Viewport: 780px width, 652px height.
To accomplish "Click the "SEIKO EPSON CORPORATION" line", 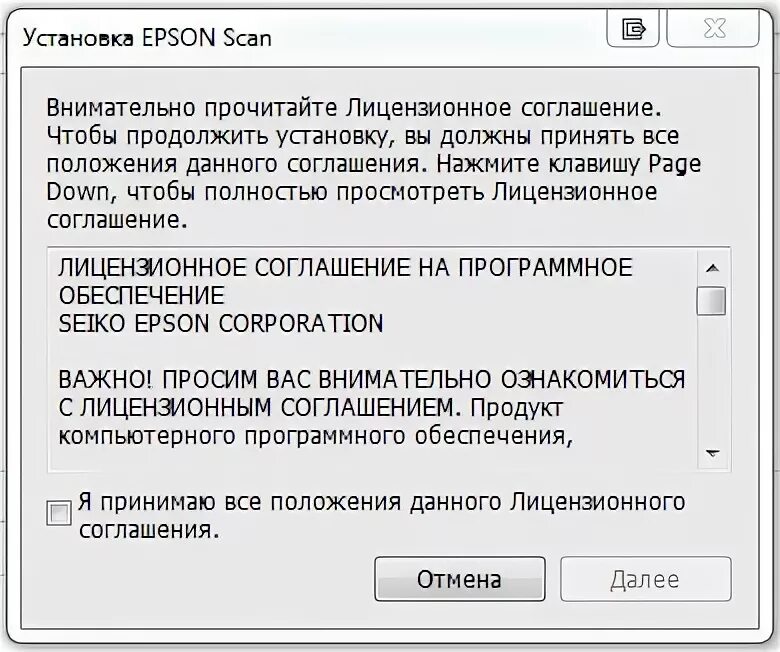I will (x=221, y=324).
